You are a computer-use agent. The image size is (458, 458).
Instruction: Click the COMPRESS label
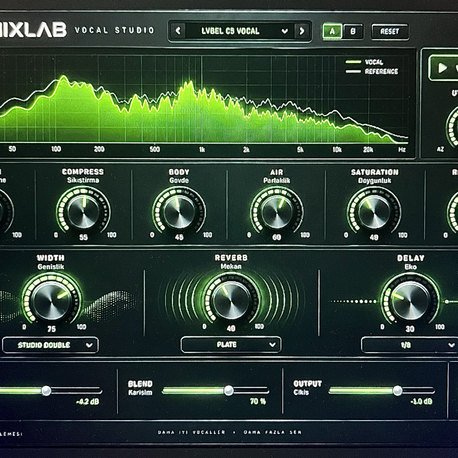[83, 172]
